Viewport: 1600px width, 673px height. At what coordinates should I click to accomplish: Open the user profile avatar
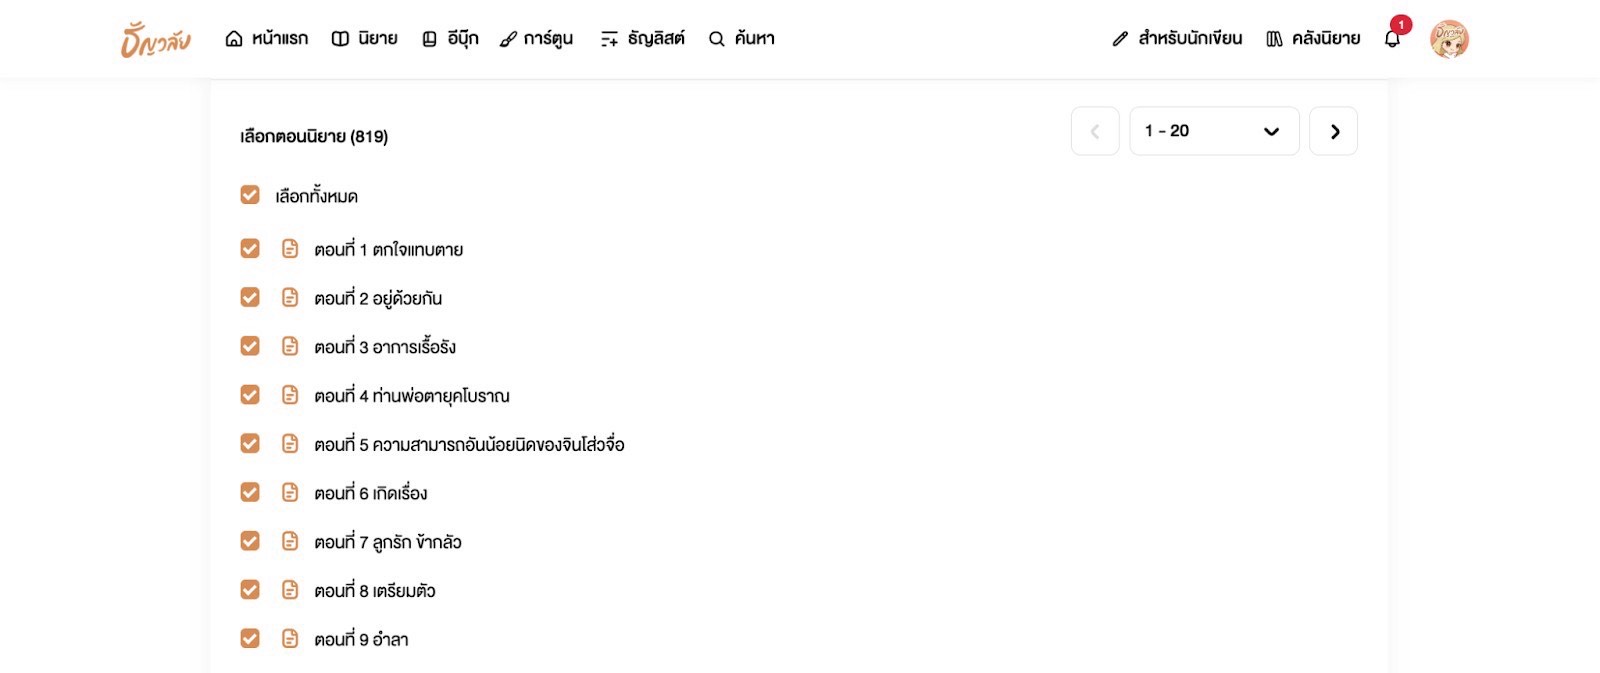click(x=1449, y=39)
